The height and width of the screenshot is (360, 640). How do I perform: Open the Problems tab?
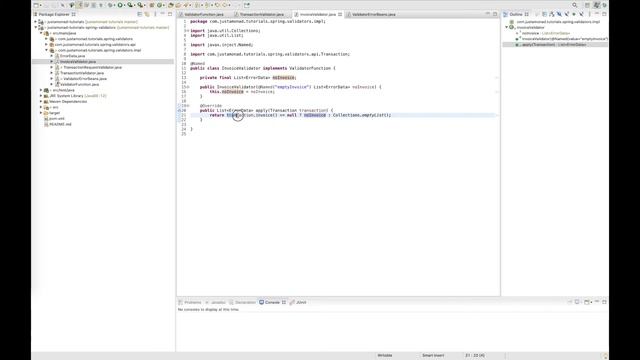[x=190, y=302]
